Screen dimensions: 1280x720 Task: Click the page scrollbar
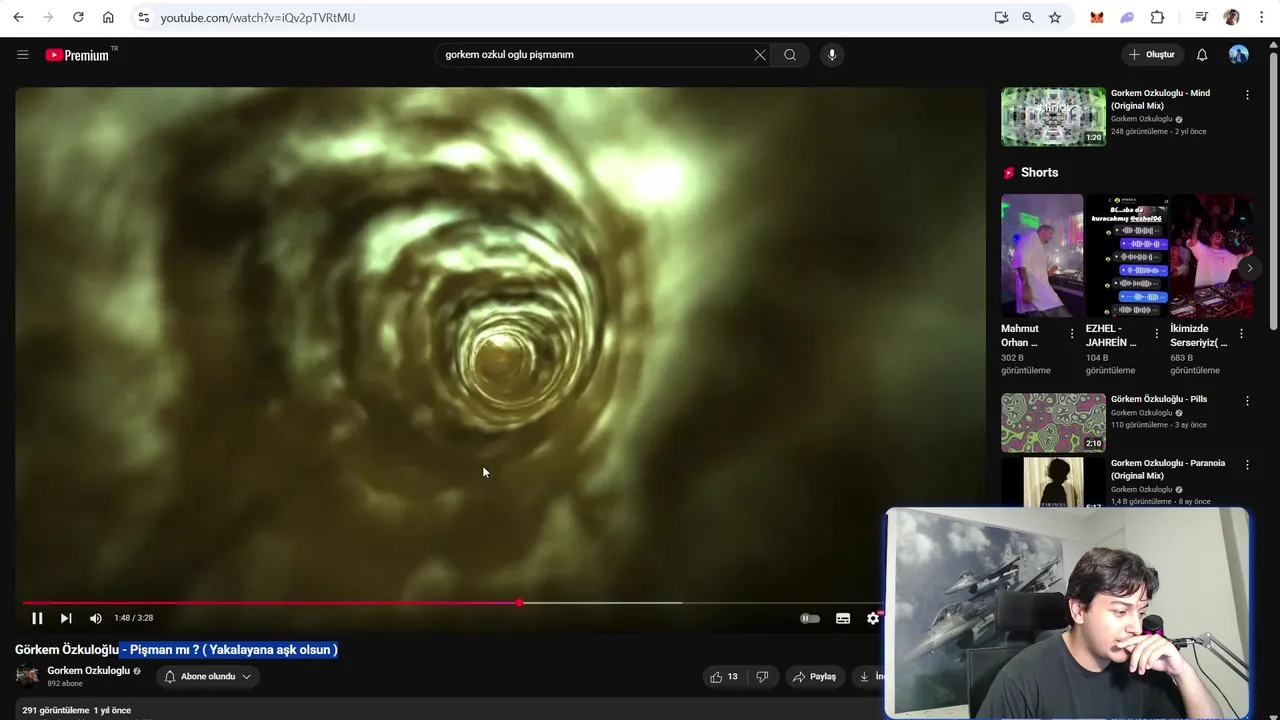tap(1274, 190)
